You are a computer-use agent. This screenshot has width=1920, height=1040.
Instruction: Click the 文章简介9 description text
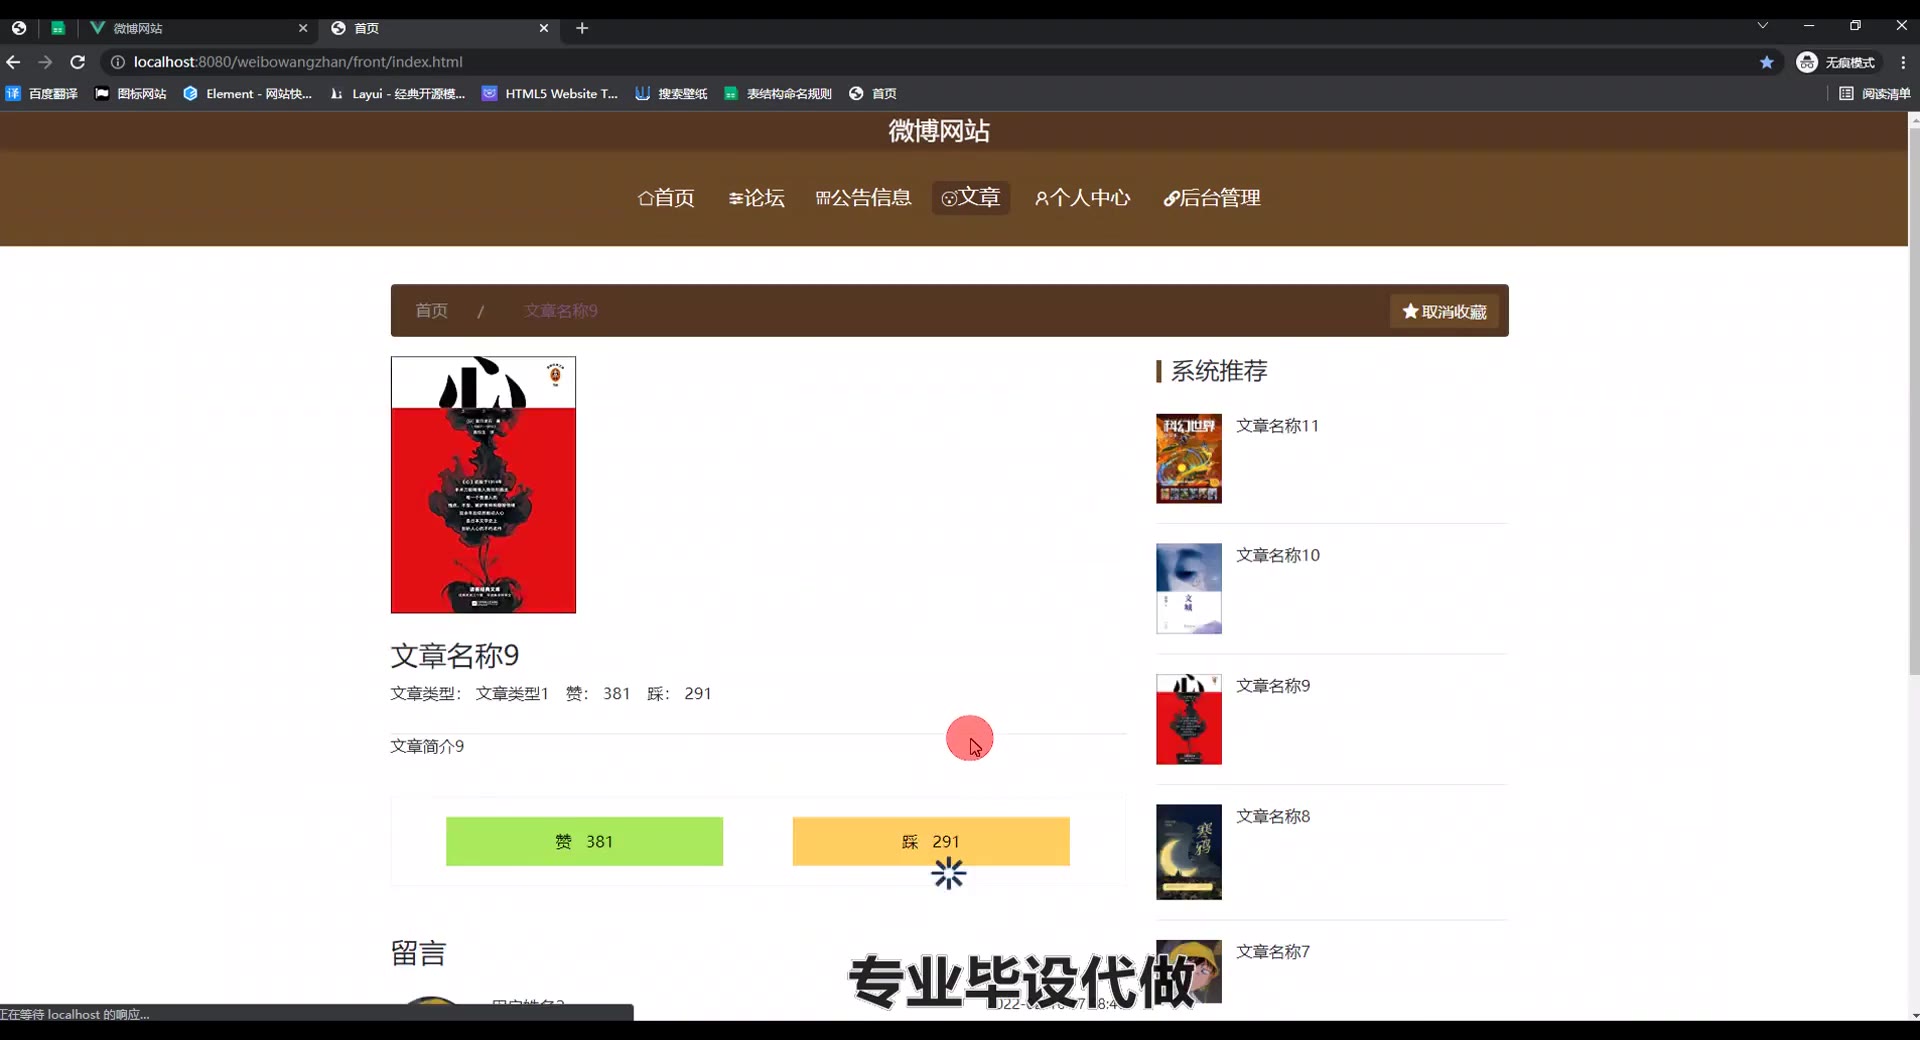pos(427,746)
